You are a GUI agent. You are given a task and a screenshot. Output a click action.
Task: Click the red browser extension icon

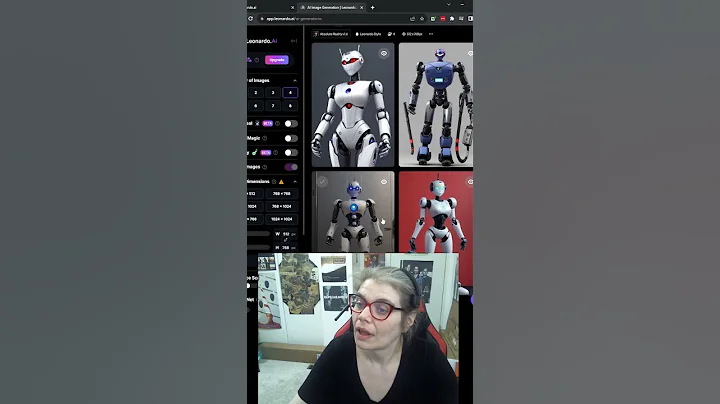pyautogui.click(x=443, y=19)
